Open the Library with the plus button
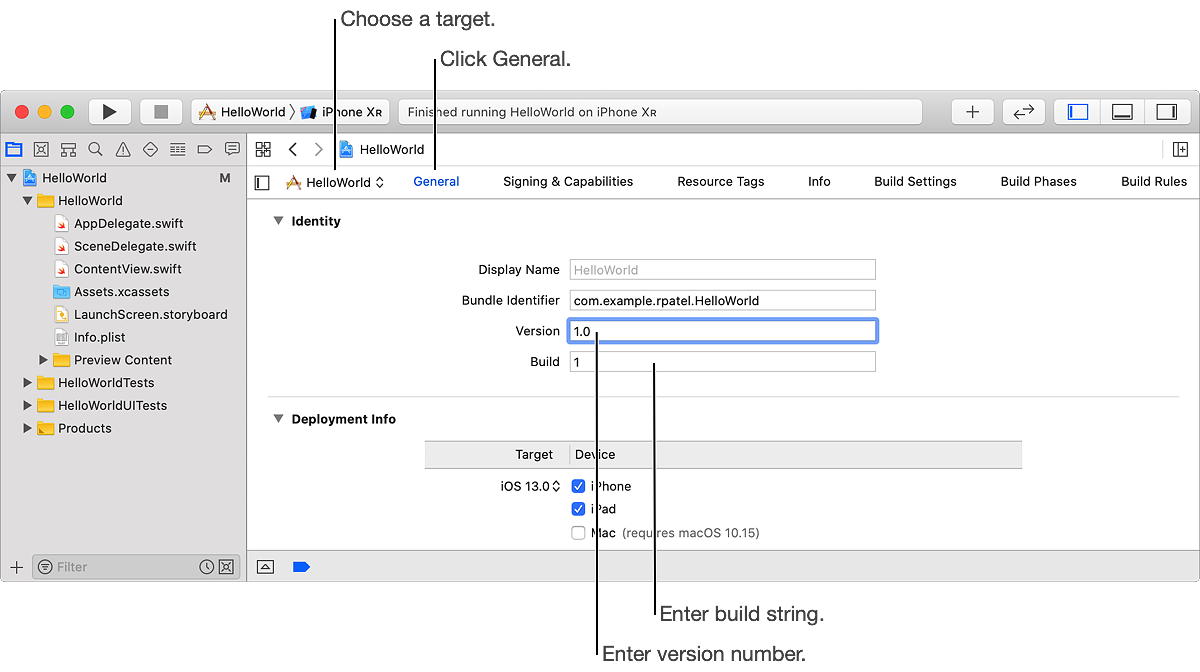 [972, 112]
